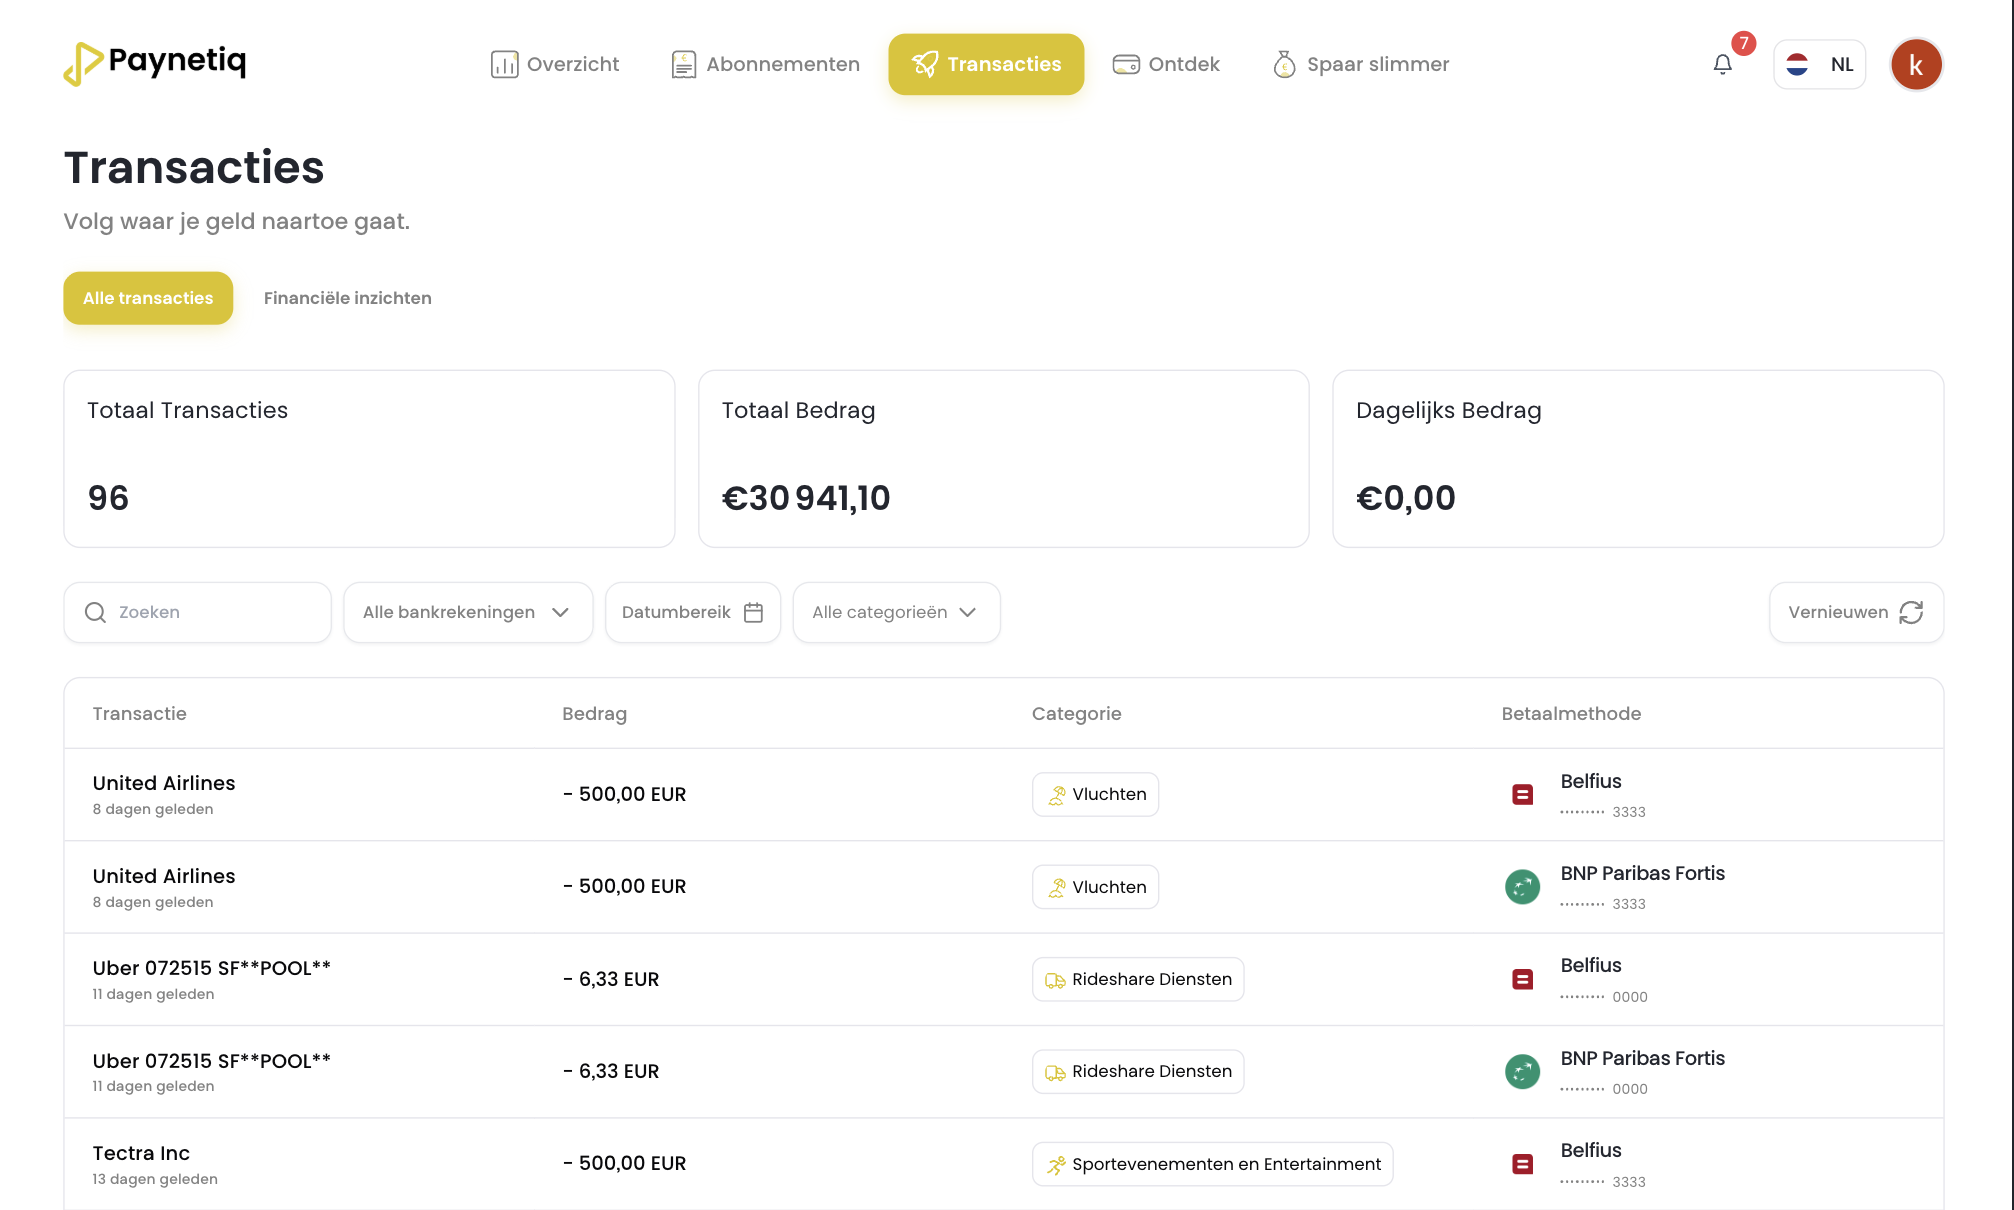
Task: Navigate to Spaar slimmer
Action: click(x=1360, y=65)
